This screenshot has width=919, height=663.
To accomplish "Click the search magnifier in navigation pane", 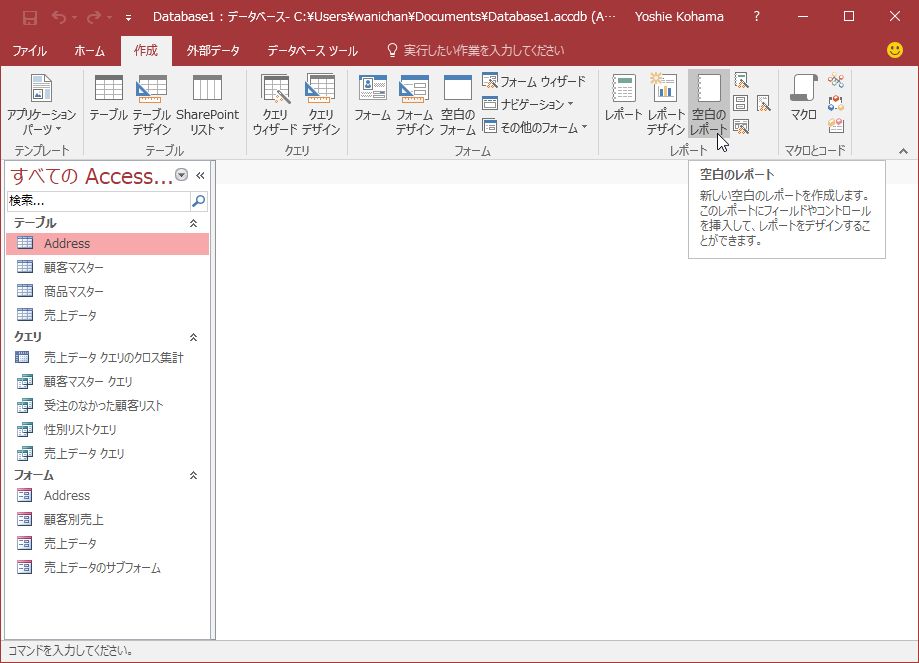I will point(199,201).
